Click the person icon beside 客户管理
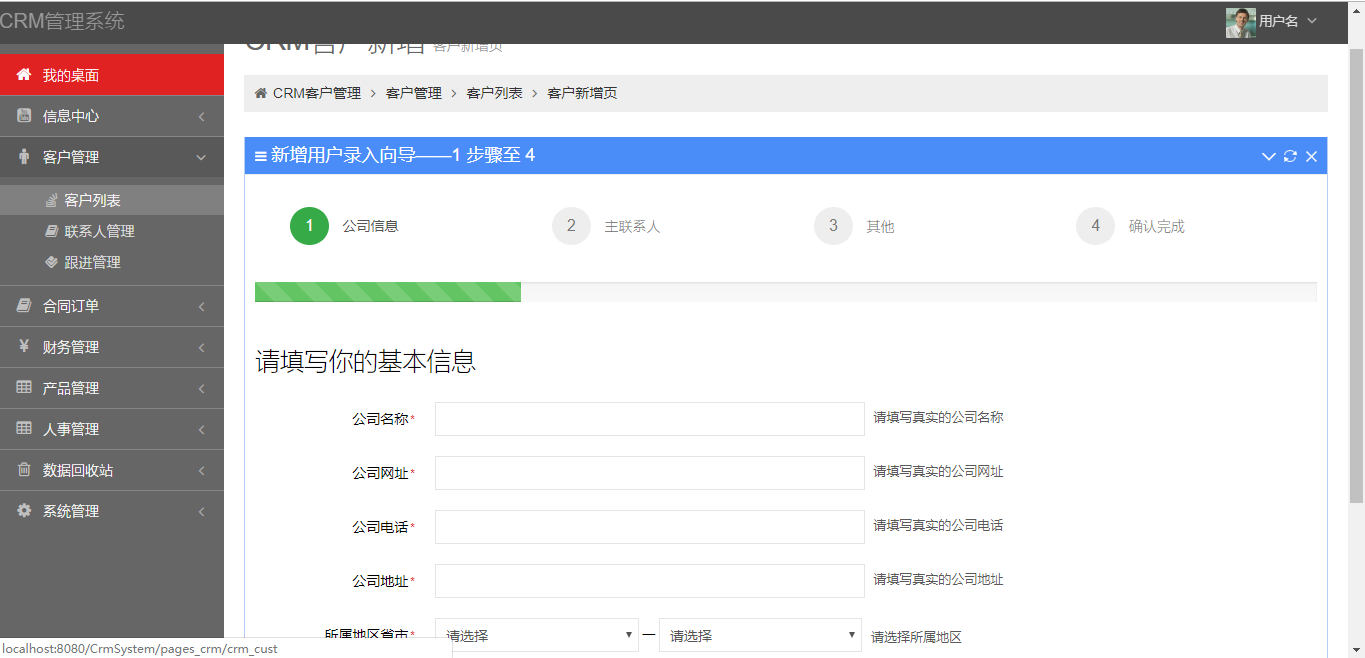Viewport: 1365px width, 658px height. tap(24, 157)
